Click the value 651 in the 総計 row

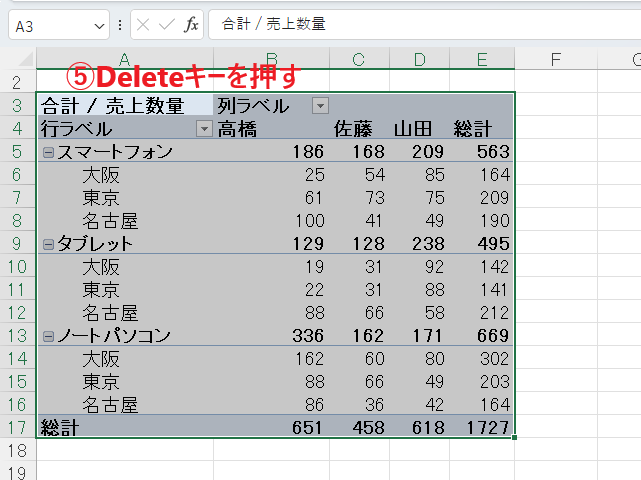coord(307,428)
